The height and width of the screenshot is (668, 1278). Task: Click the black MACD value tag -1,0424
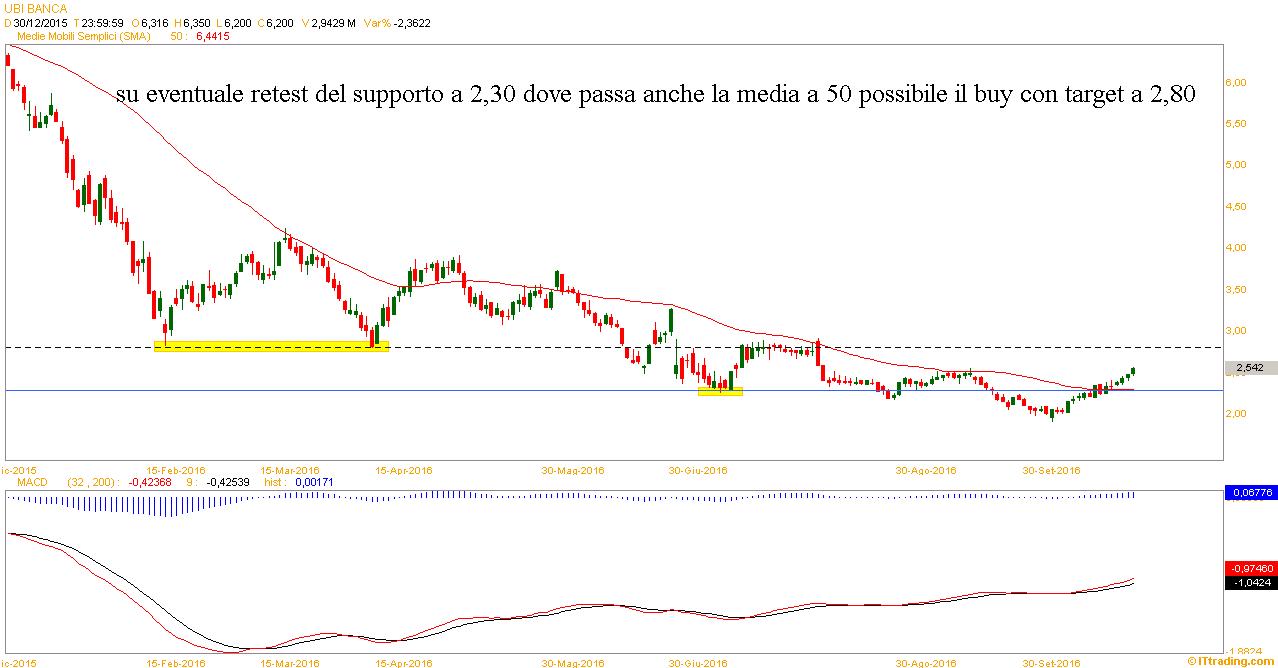(x=1249, y=581)
